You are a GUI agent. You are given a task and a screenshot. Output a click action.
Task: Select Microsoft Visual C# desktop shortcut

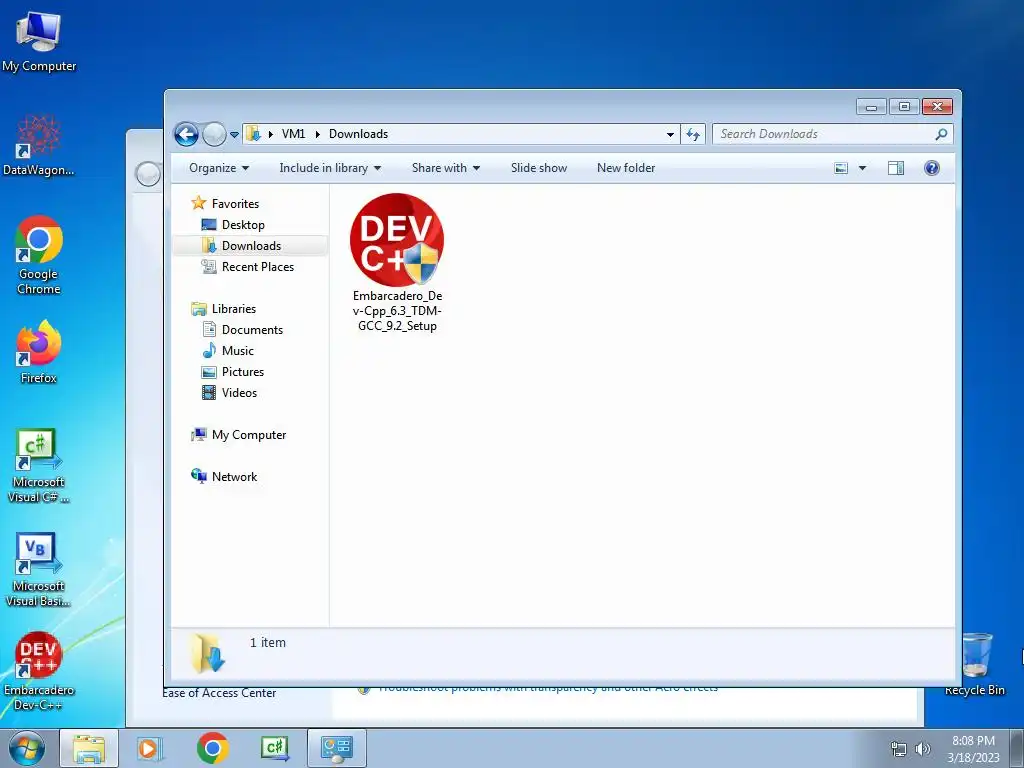[39, 466]
